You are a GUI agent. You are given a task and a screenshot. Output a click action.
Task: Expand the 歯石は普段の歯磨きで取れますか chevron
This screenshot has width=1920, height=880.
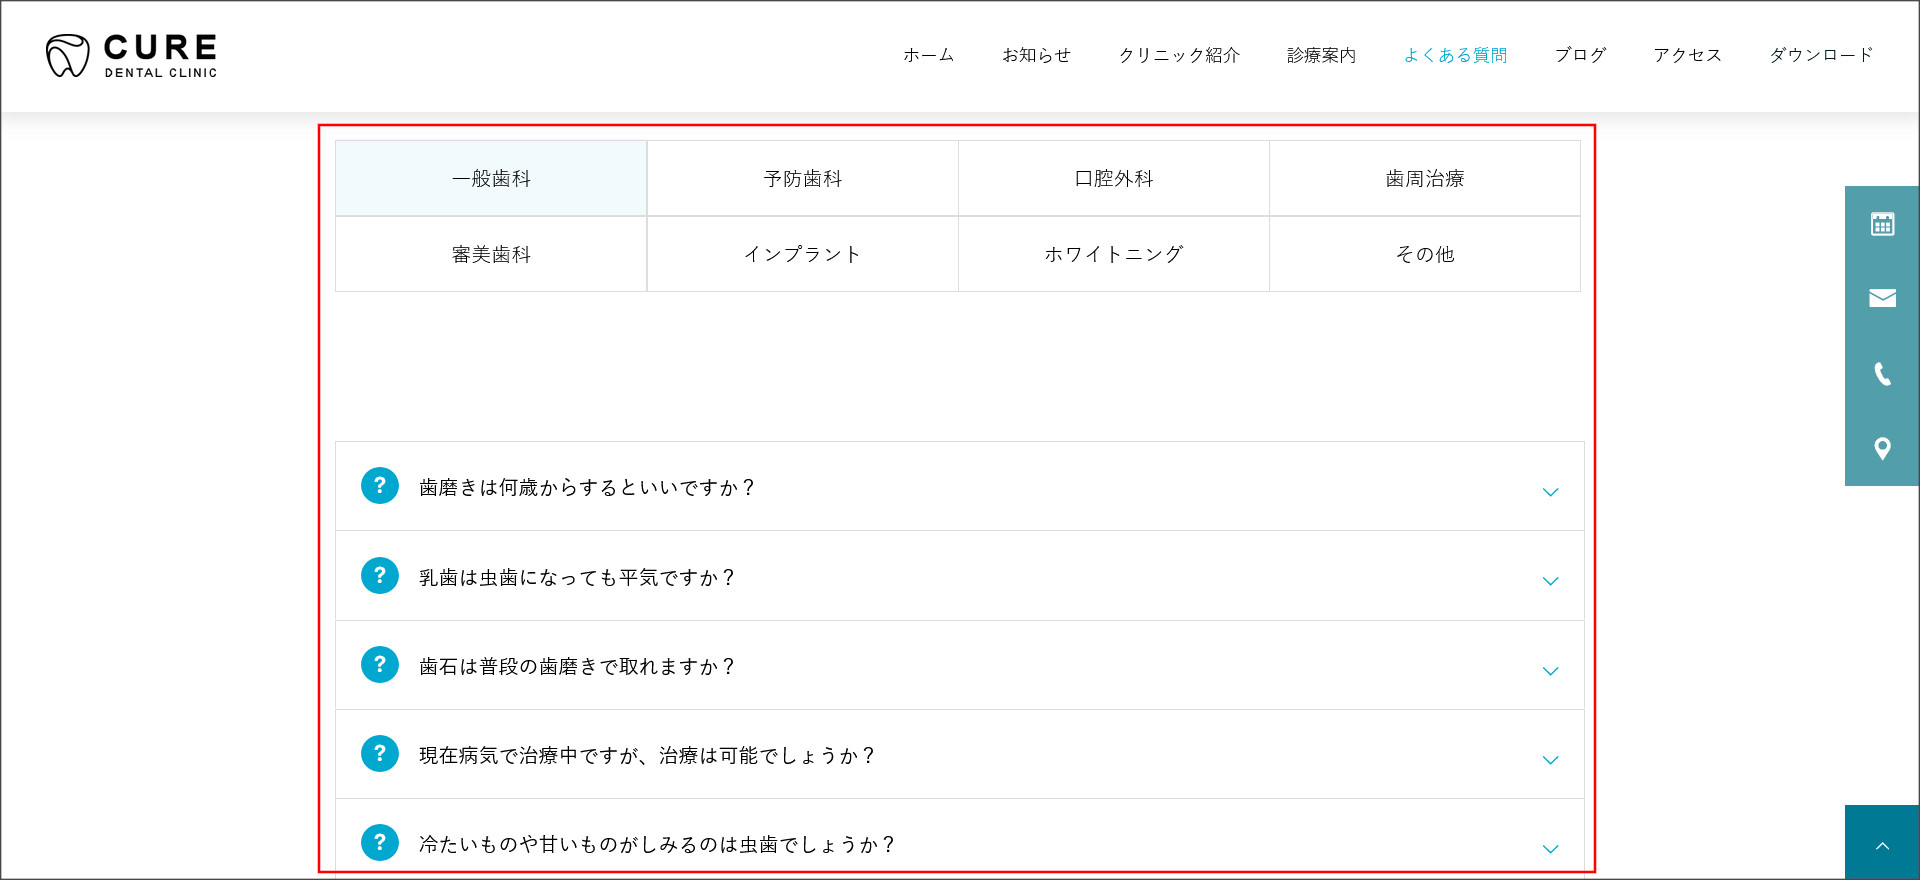coord(1550,671)
